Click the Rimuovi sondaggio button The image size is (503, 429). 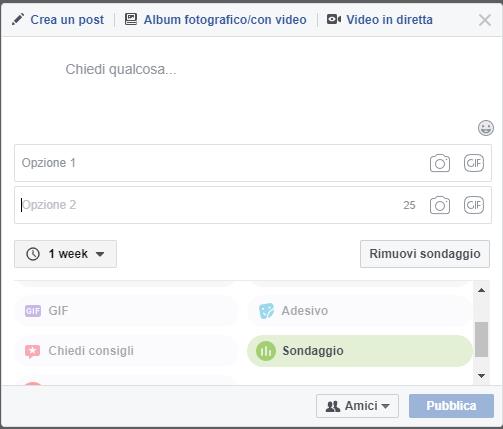pos(425,254)
